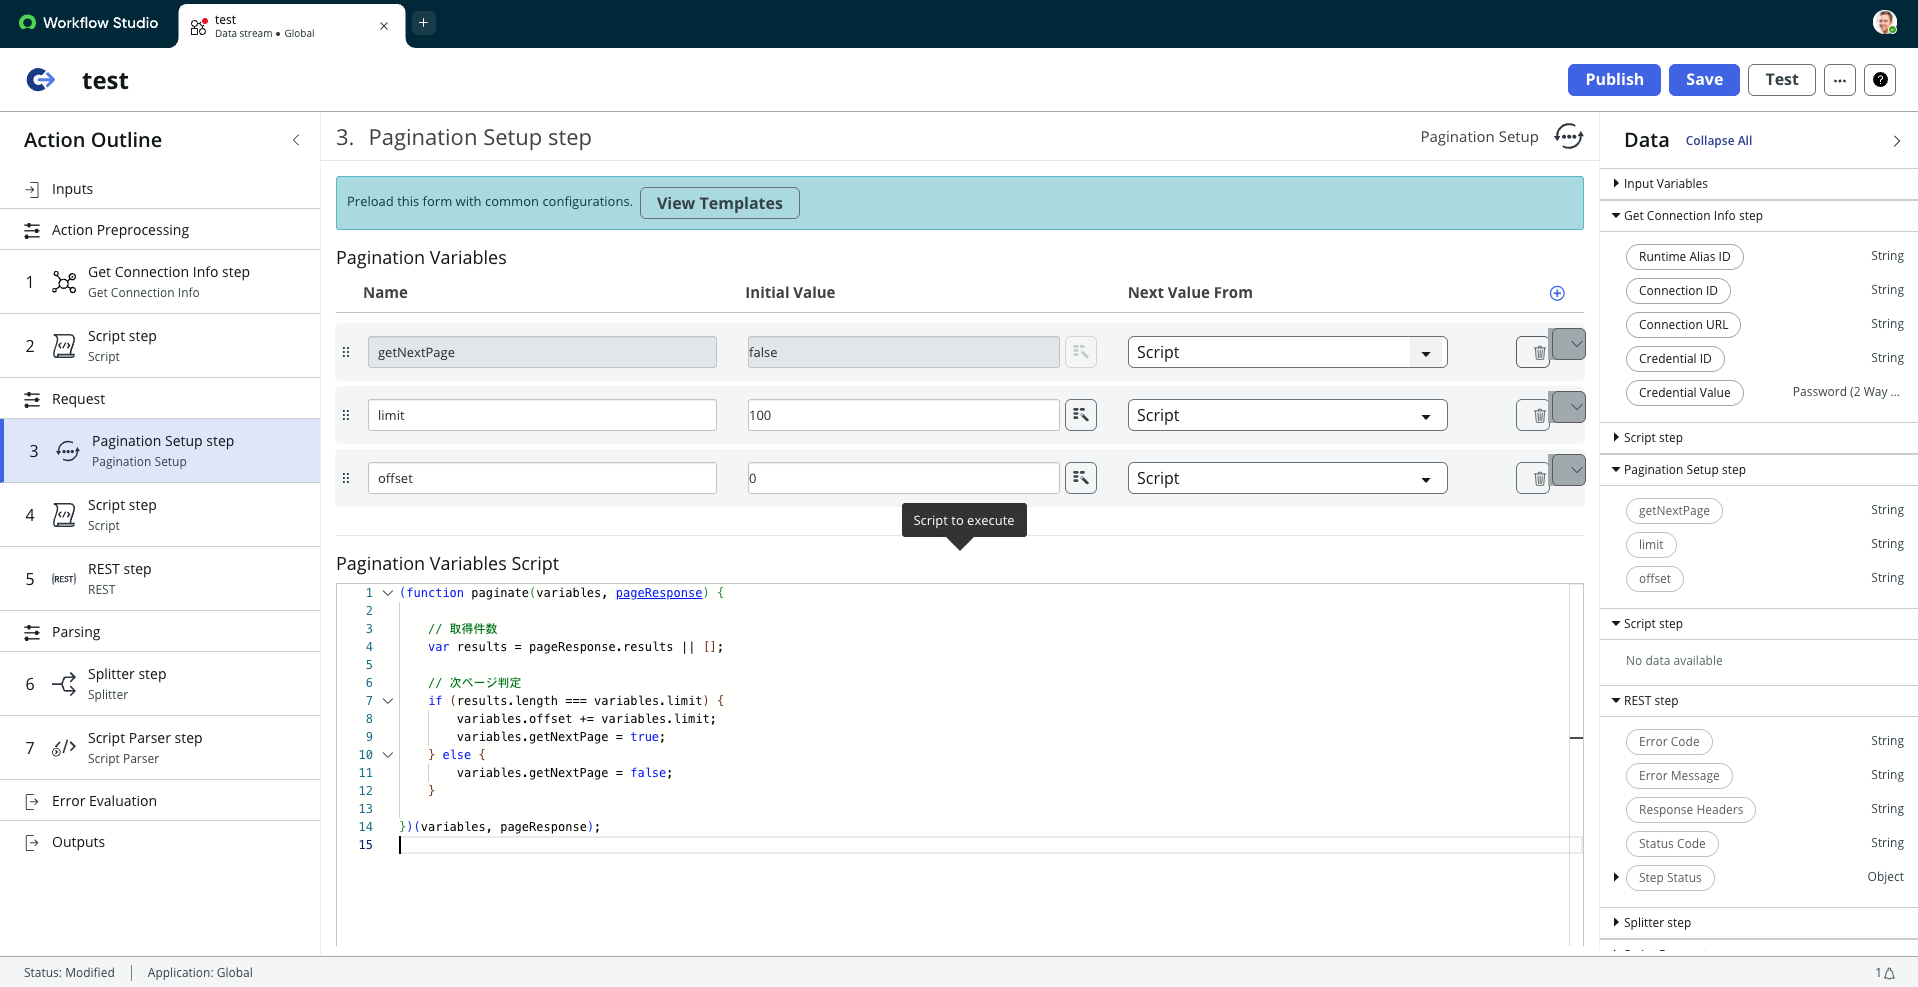The height and width of the screenshot is (987, 1918).
Task: Open the more actions ellipsis menu
Action: (1839, 80)
